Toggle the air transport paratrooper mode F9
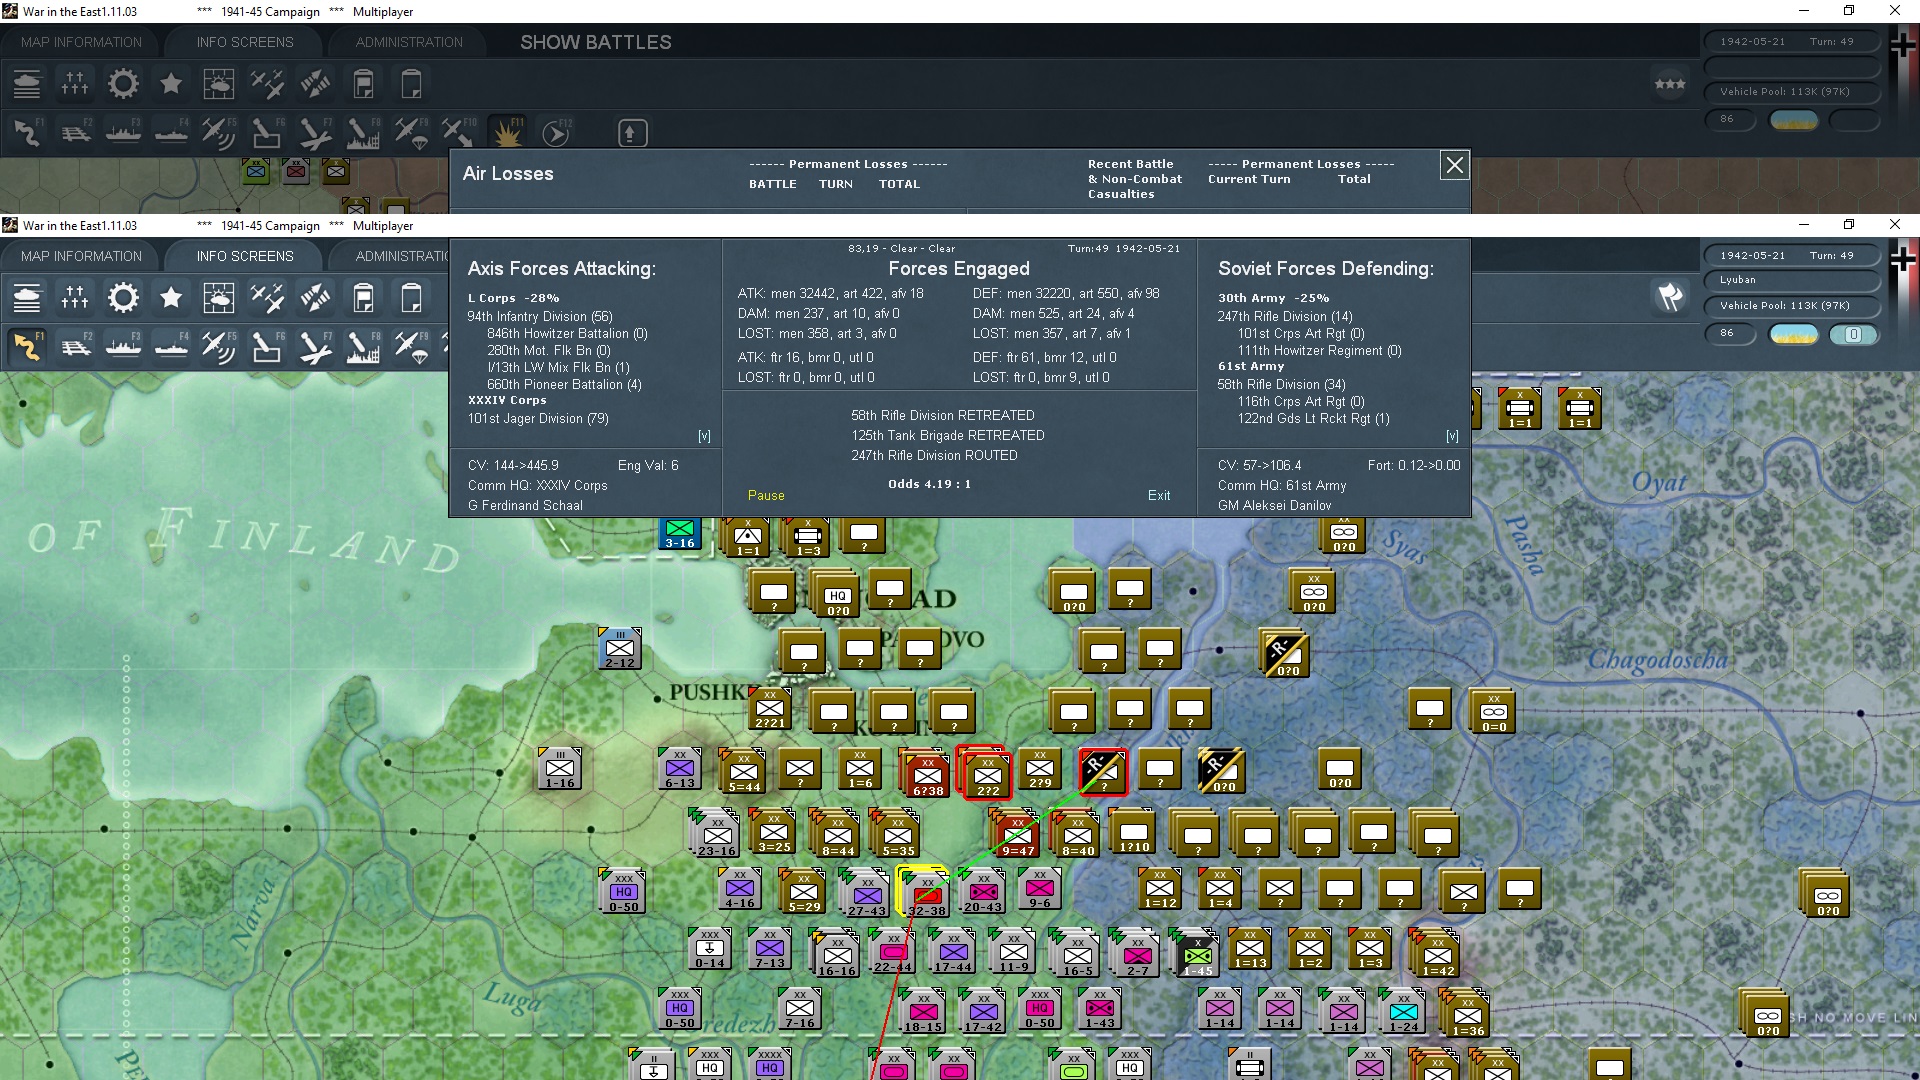Viewport: 1920px width, 1080px height. point(411,346)
